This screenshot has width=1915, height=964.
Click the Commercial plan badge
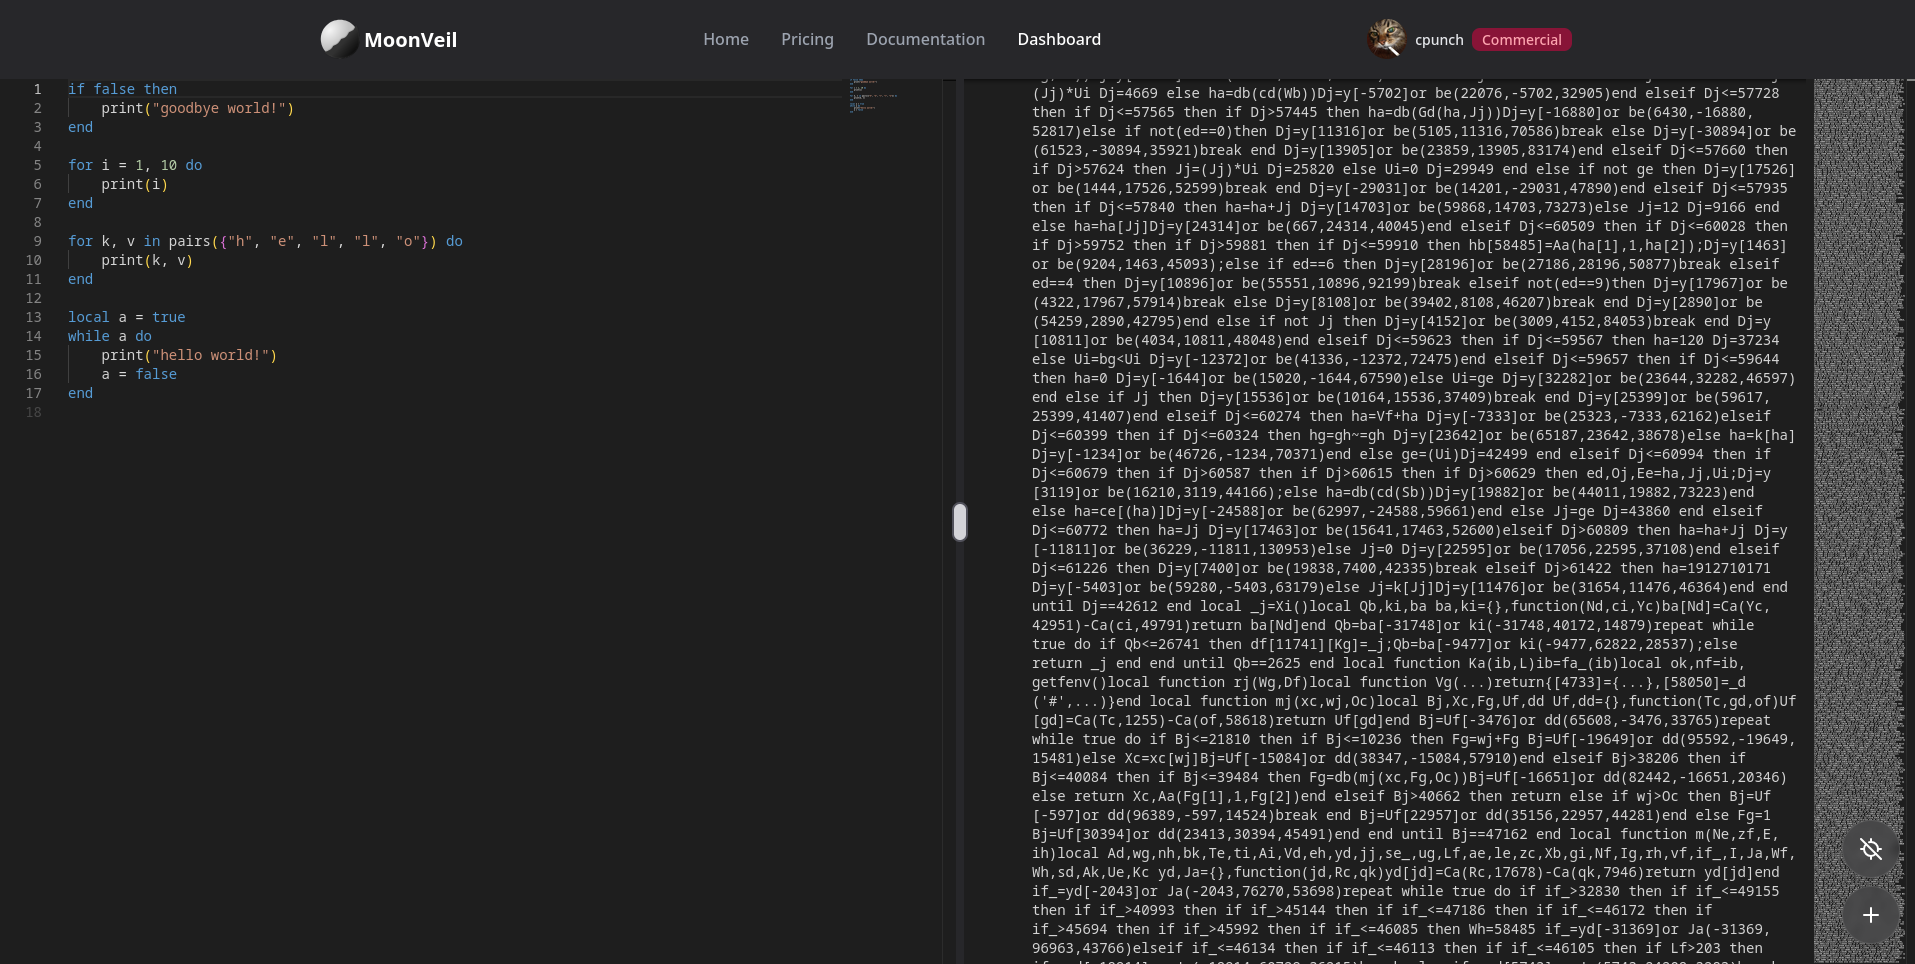(x=1521, y=40)
